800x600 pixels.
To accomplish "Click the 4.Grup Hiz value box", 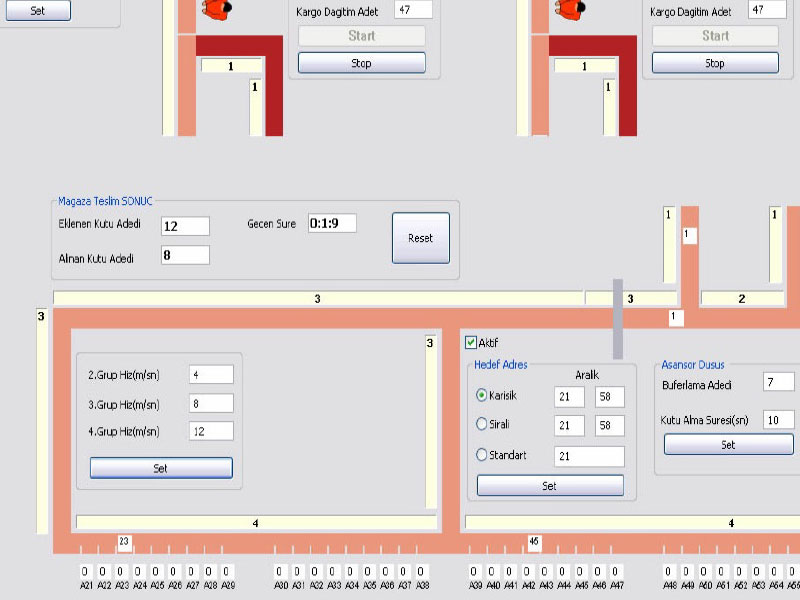I will [210, 431].
